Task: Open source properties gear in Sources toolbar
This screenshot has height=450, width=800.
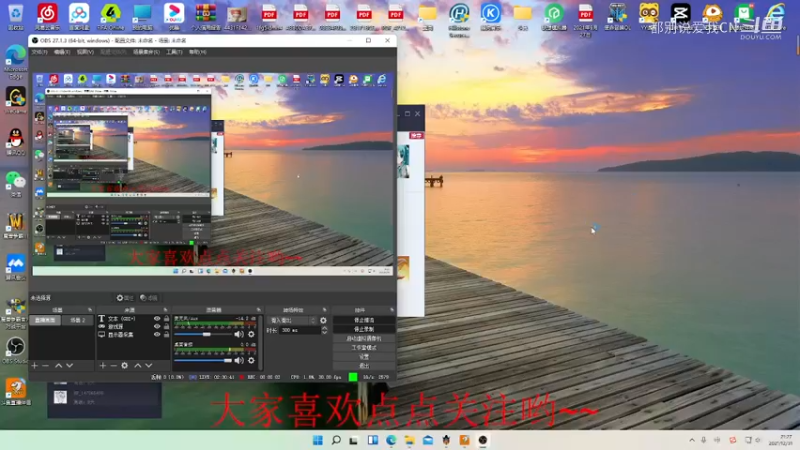Action: 124,366
